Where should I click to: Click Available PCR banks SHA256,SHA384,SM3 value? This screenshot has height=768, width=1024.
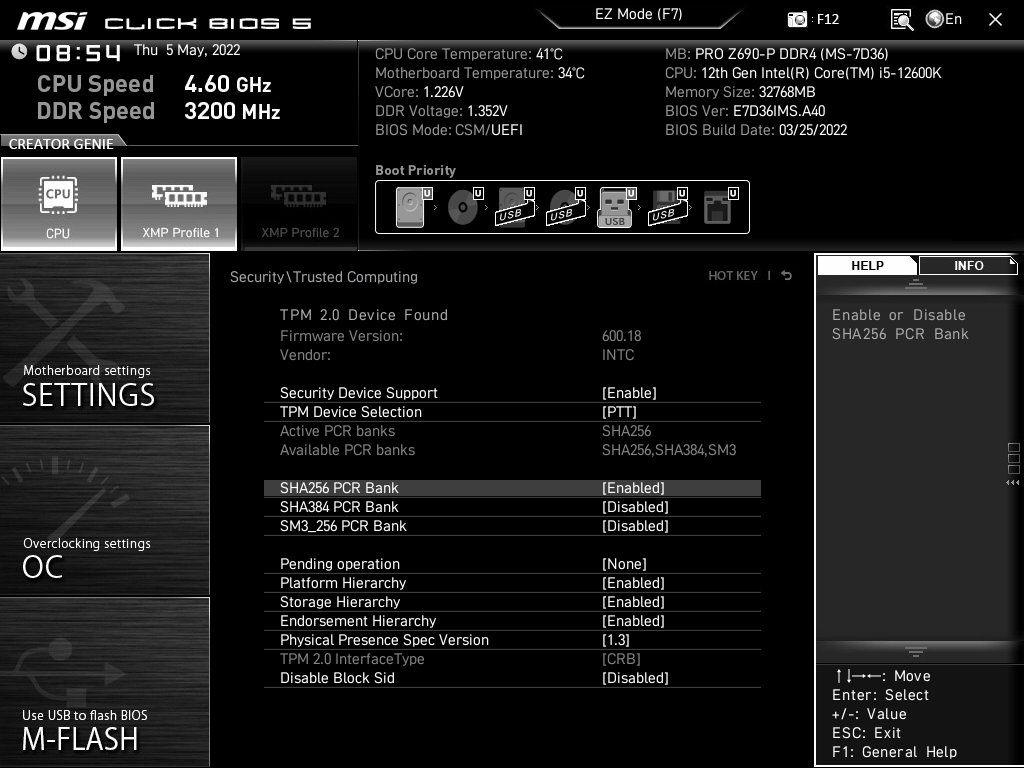669,450
